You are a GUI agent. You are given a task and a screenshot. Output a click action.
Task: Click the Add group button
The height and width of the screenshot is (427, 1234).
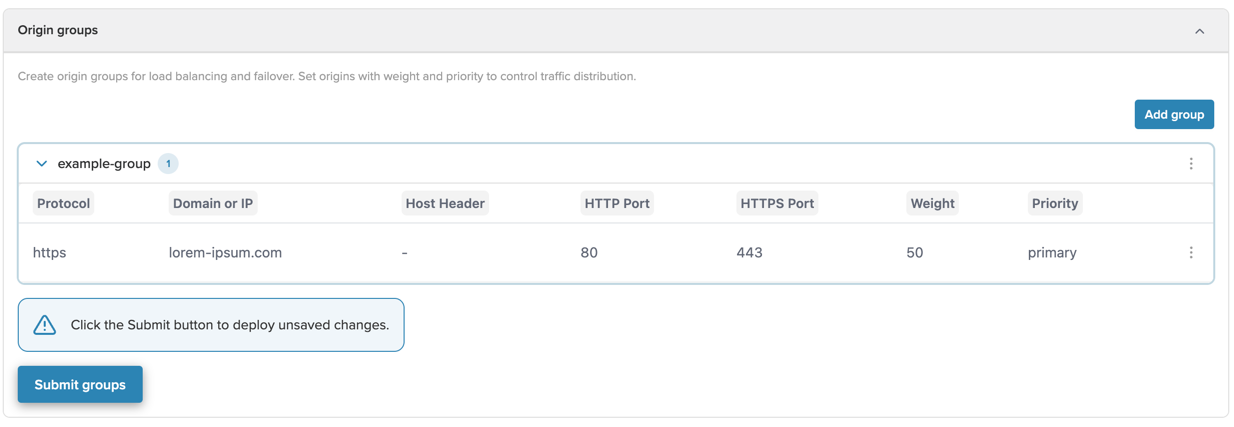(1173, 114)
